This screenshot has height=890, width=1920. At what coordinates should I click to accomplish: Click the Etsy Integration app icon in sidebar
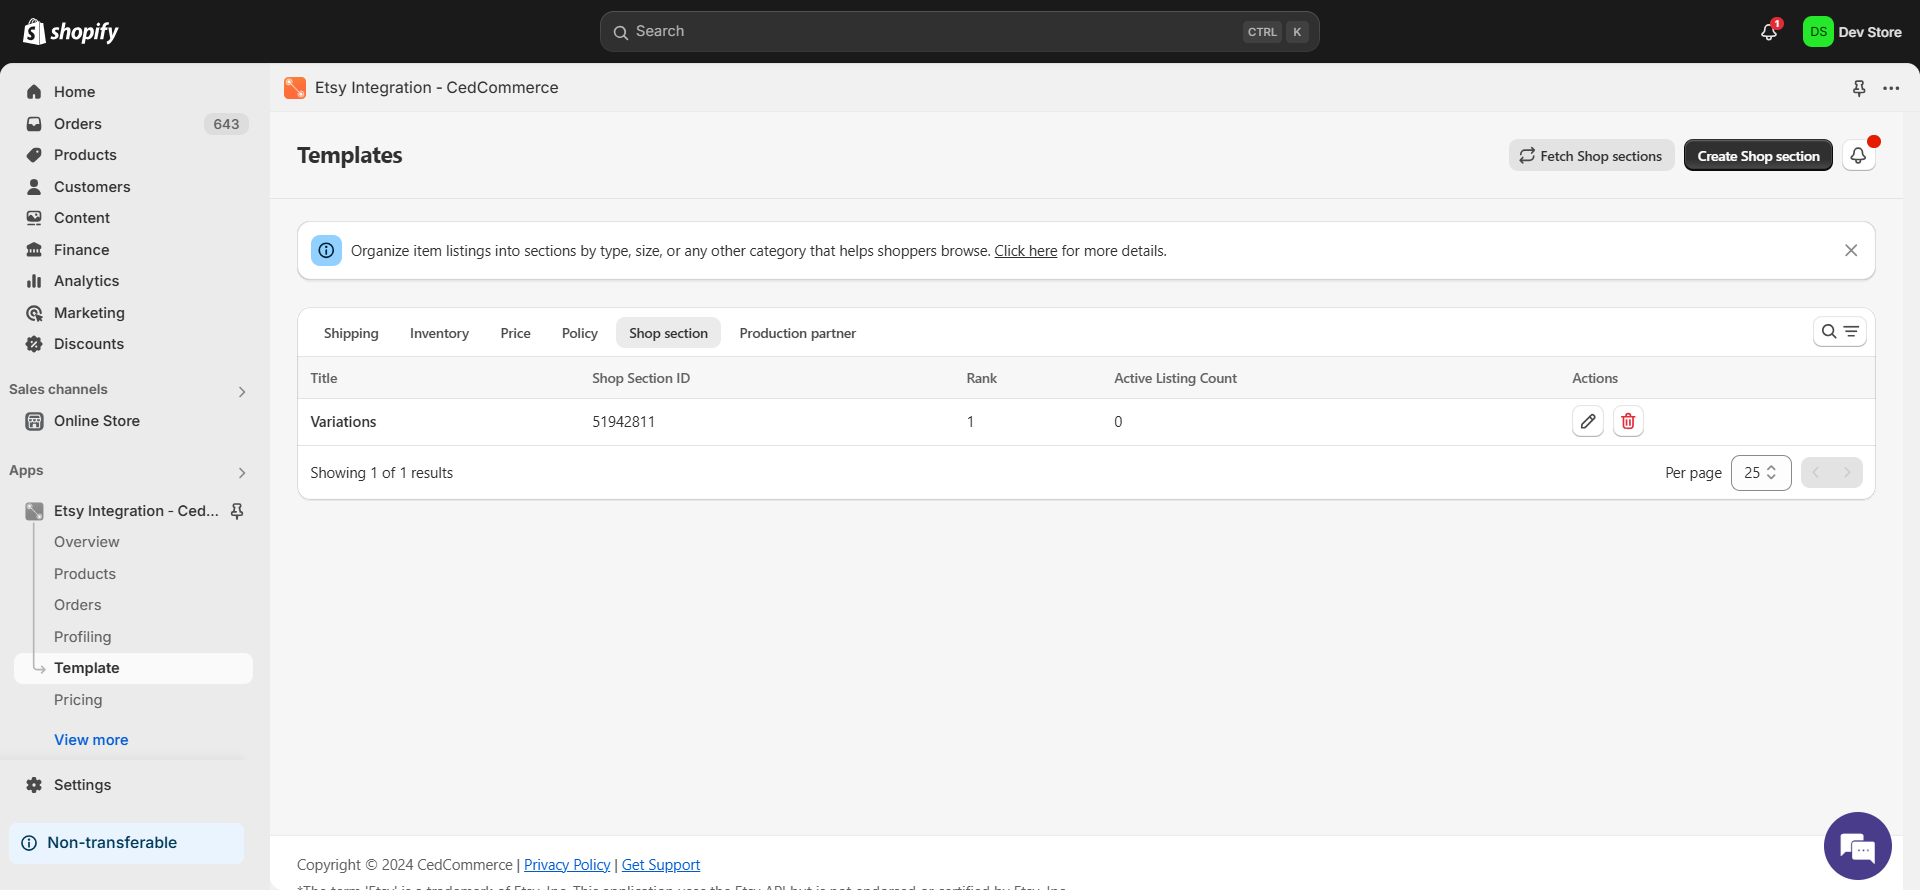click(34, 511)
